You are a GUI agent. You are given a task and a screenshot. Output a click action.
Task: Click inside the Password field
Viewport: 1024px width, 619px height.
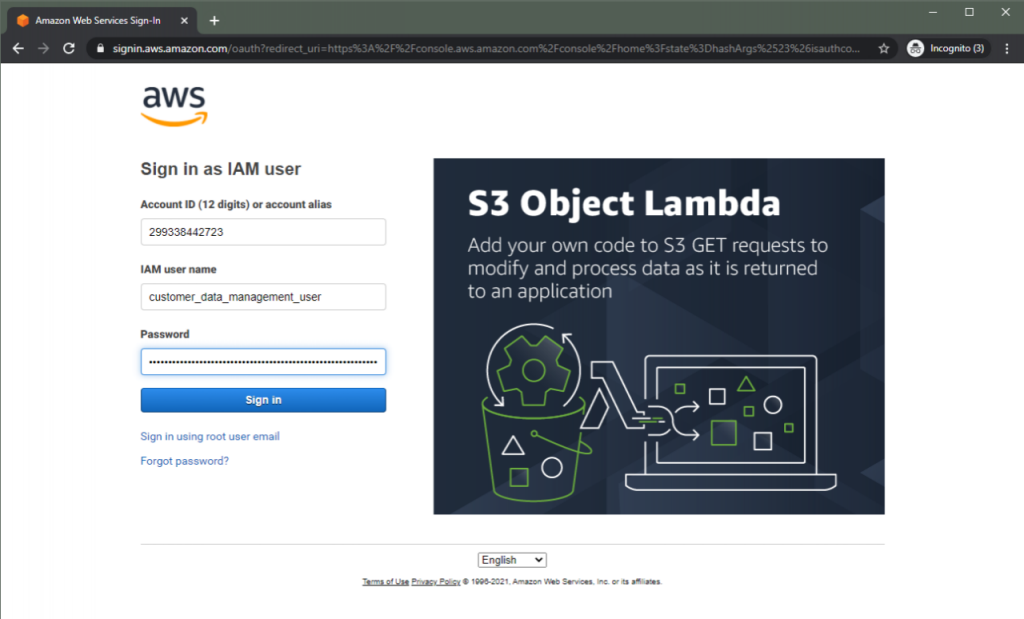pos(263,361)
